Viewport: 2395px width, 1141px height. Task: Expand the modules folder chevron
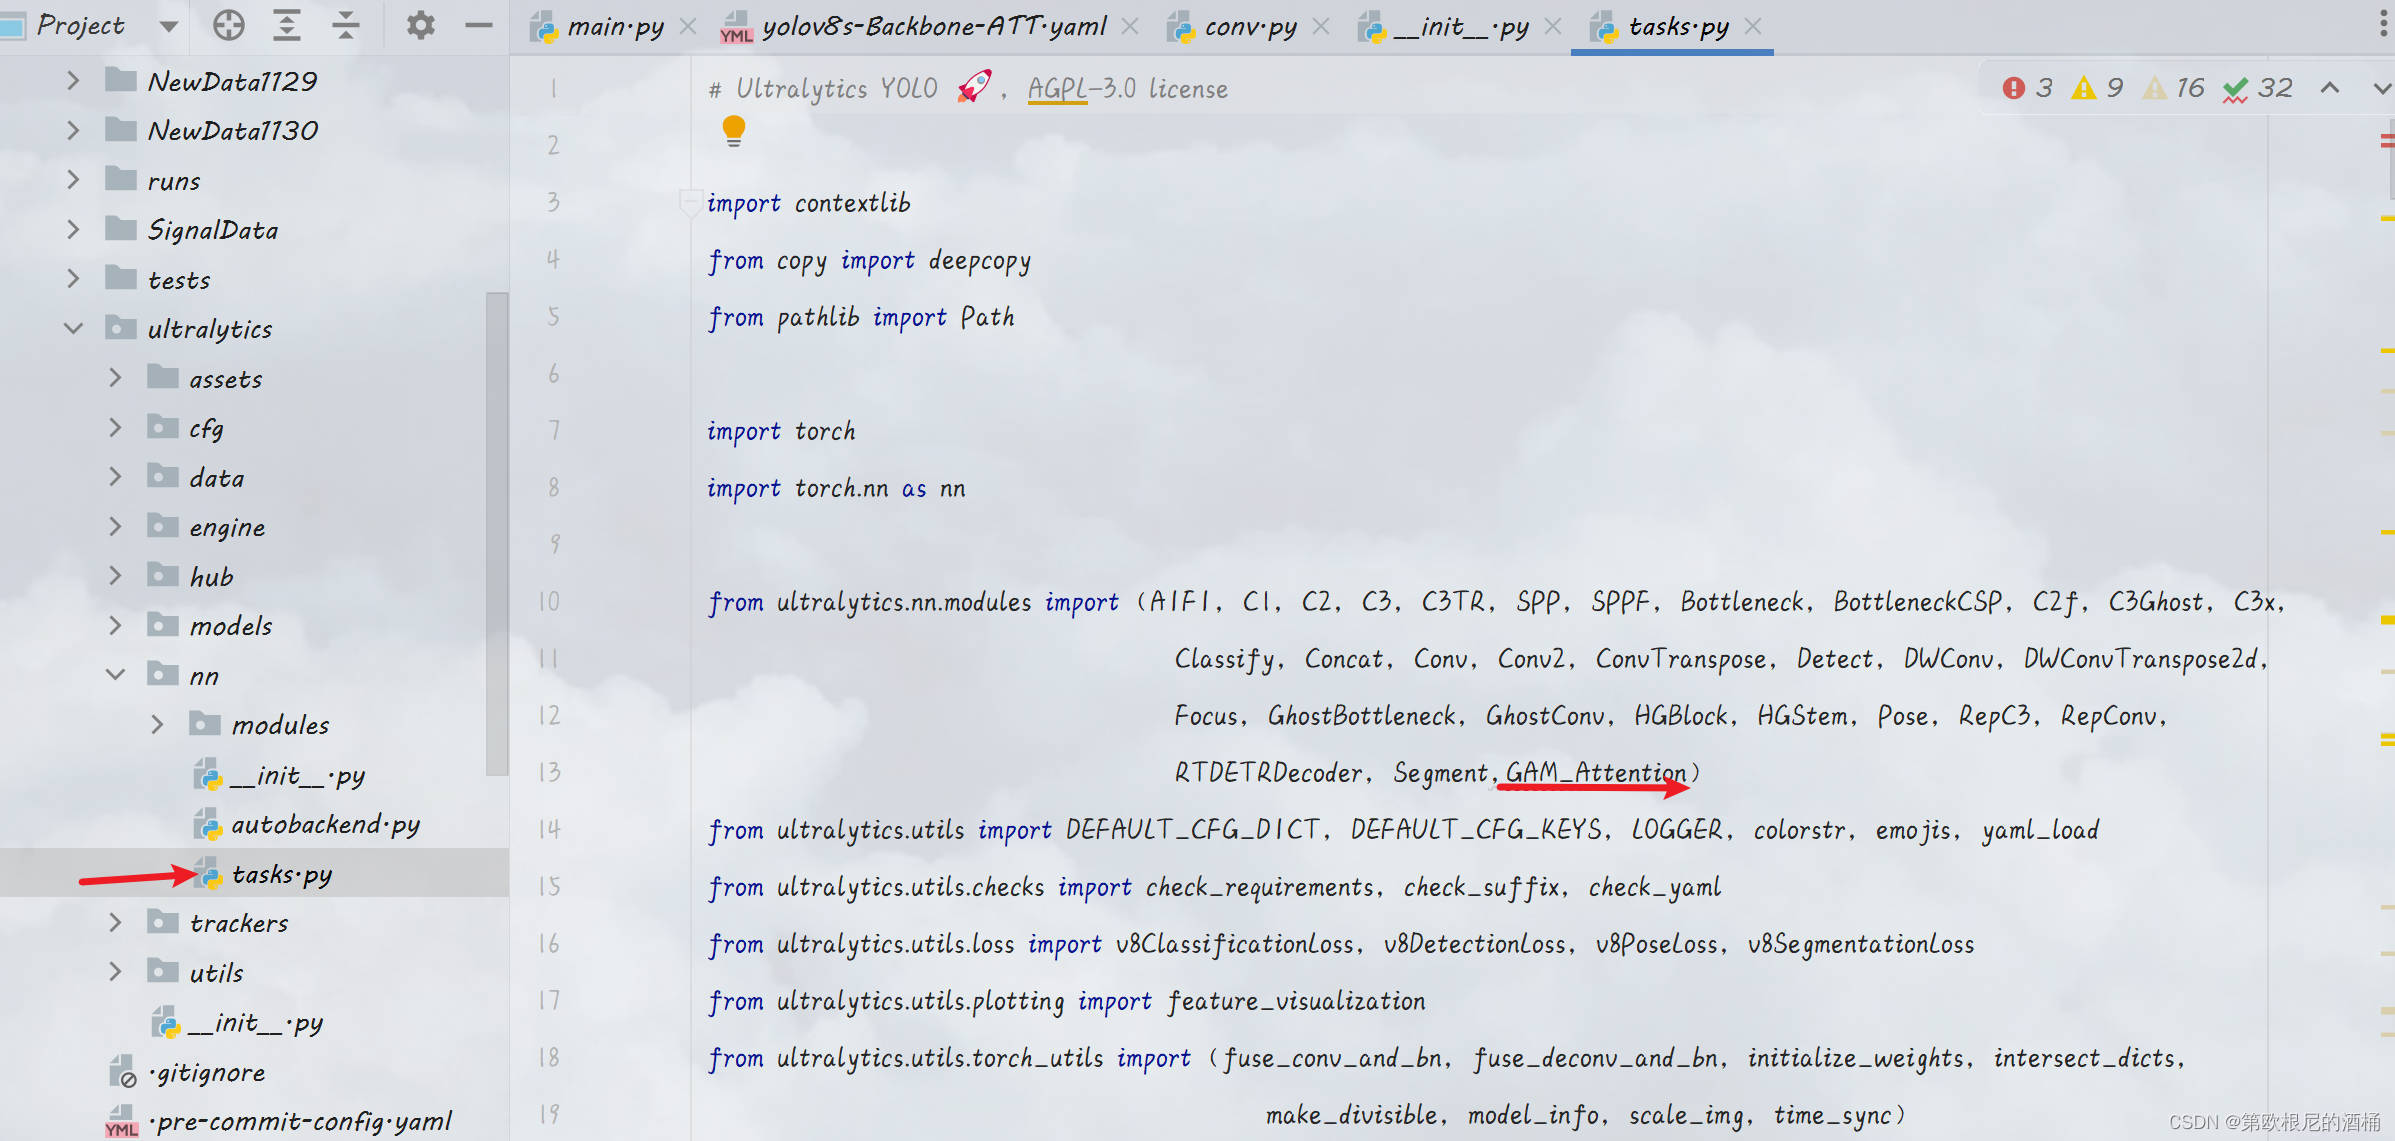point(157,724)
